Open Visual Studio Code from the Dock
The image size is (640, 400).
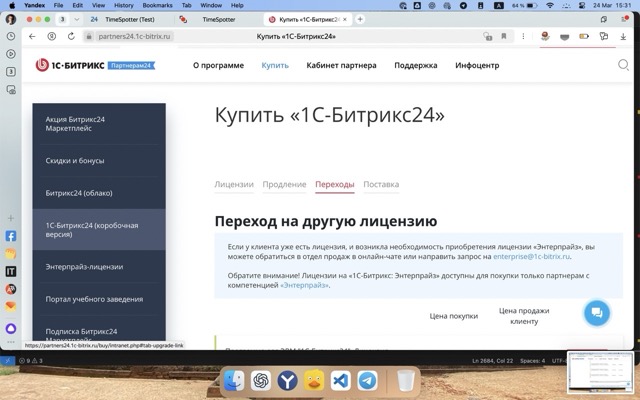340,381
